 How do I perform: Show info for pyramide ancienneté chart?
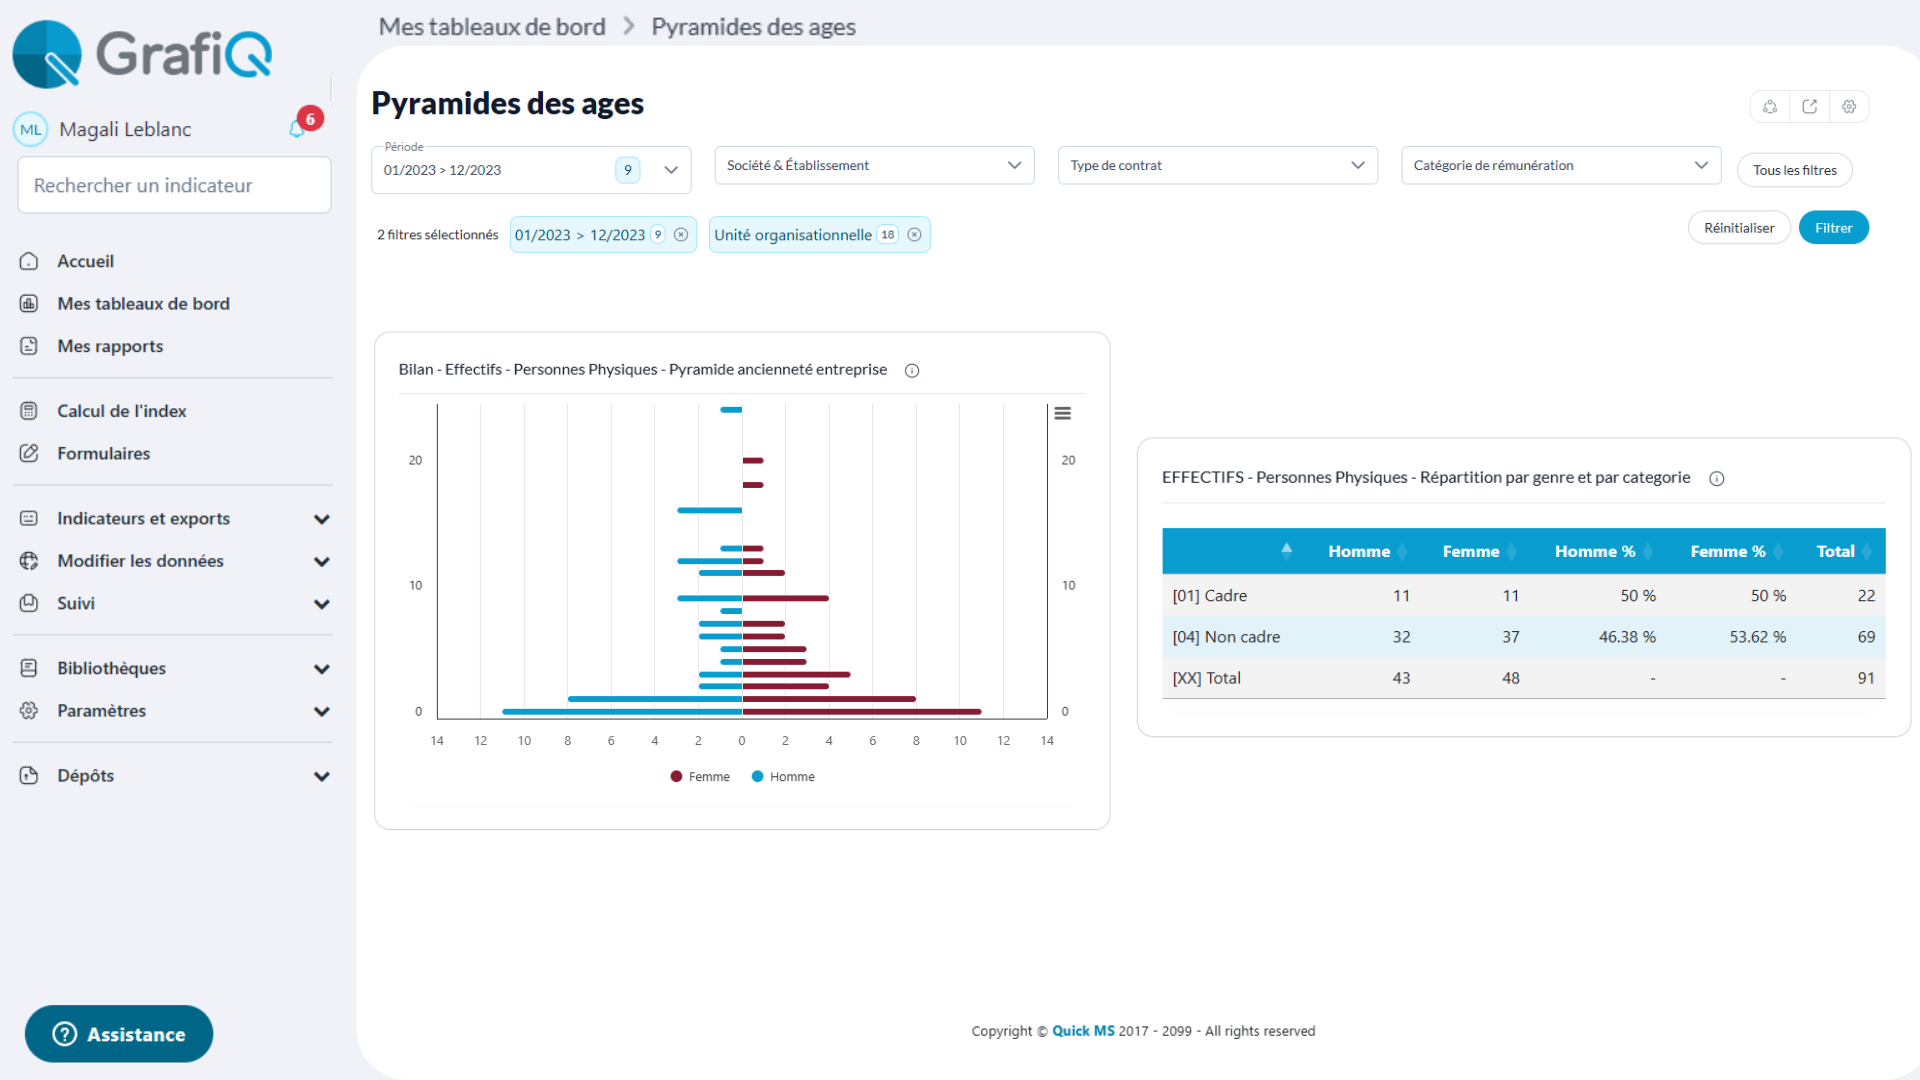point(912,371)
